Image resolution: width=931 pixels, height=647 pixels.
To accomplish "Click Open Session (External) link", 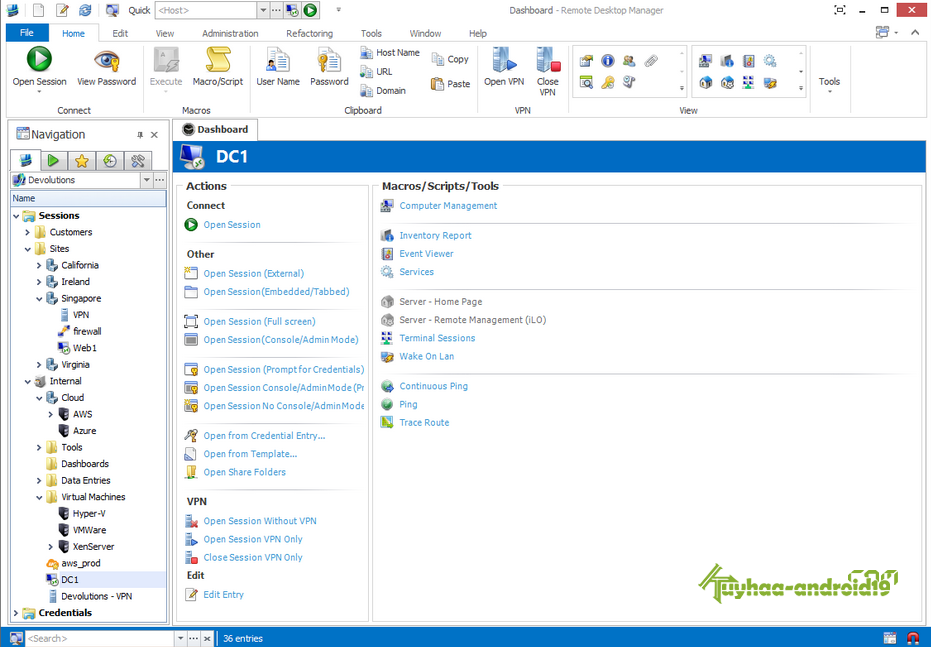I will [x=254, y=274].
